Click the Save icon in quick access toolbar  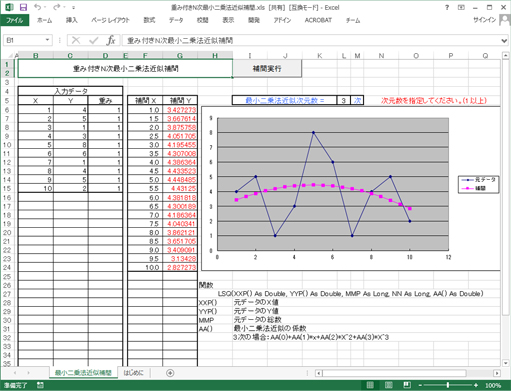click(x=23, y=7)
